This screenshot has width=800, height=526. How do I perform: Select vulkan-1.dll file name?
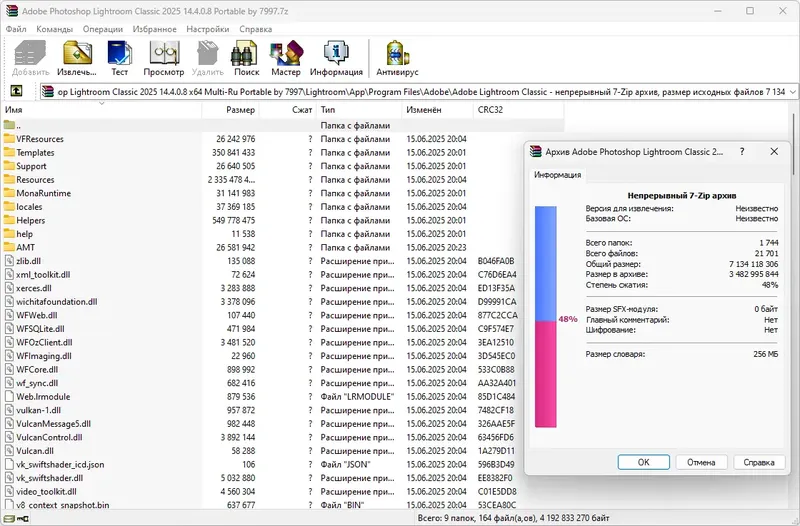coord(38,410)
